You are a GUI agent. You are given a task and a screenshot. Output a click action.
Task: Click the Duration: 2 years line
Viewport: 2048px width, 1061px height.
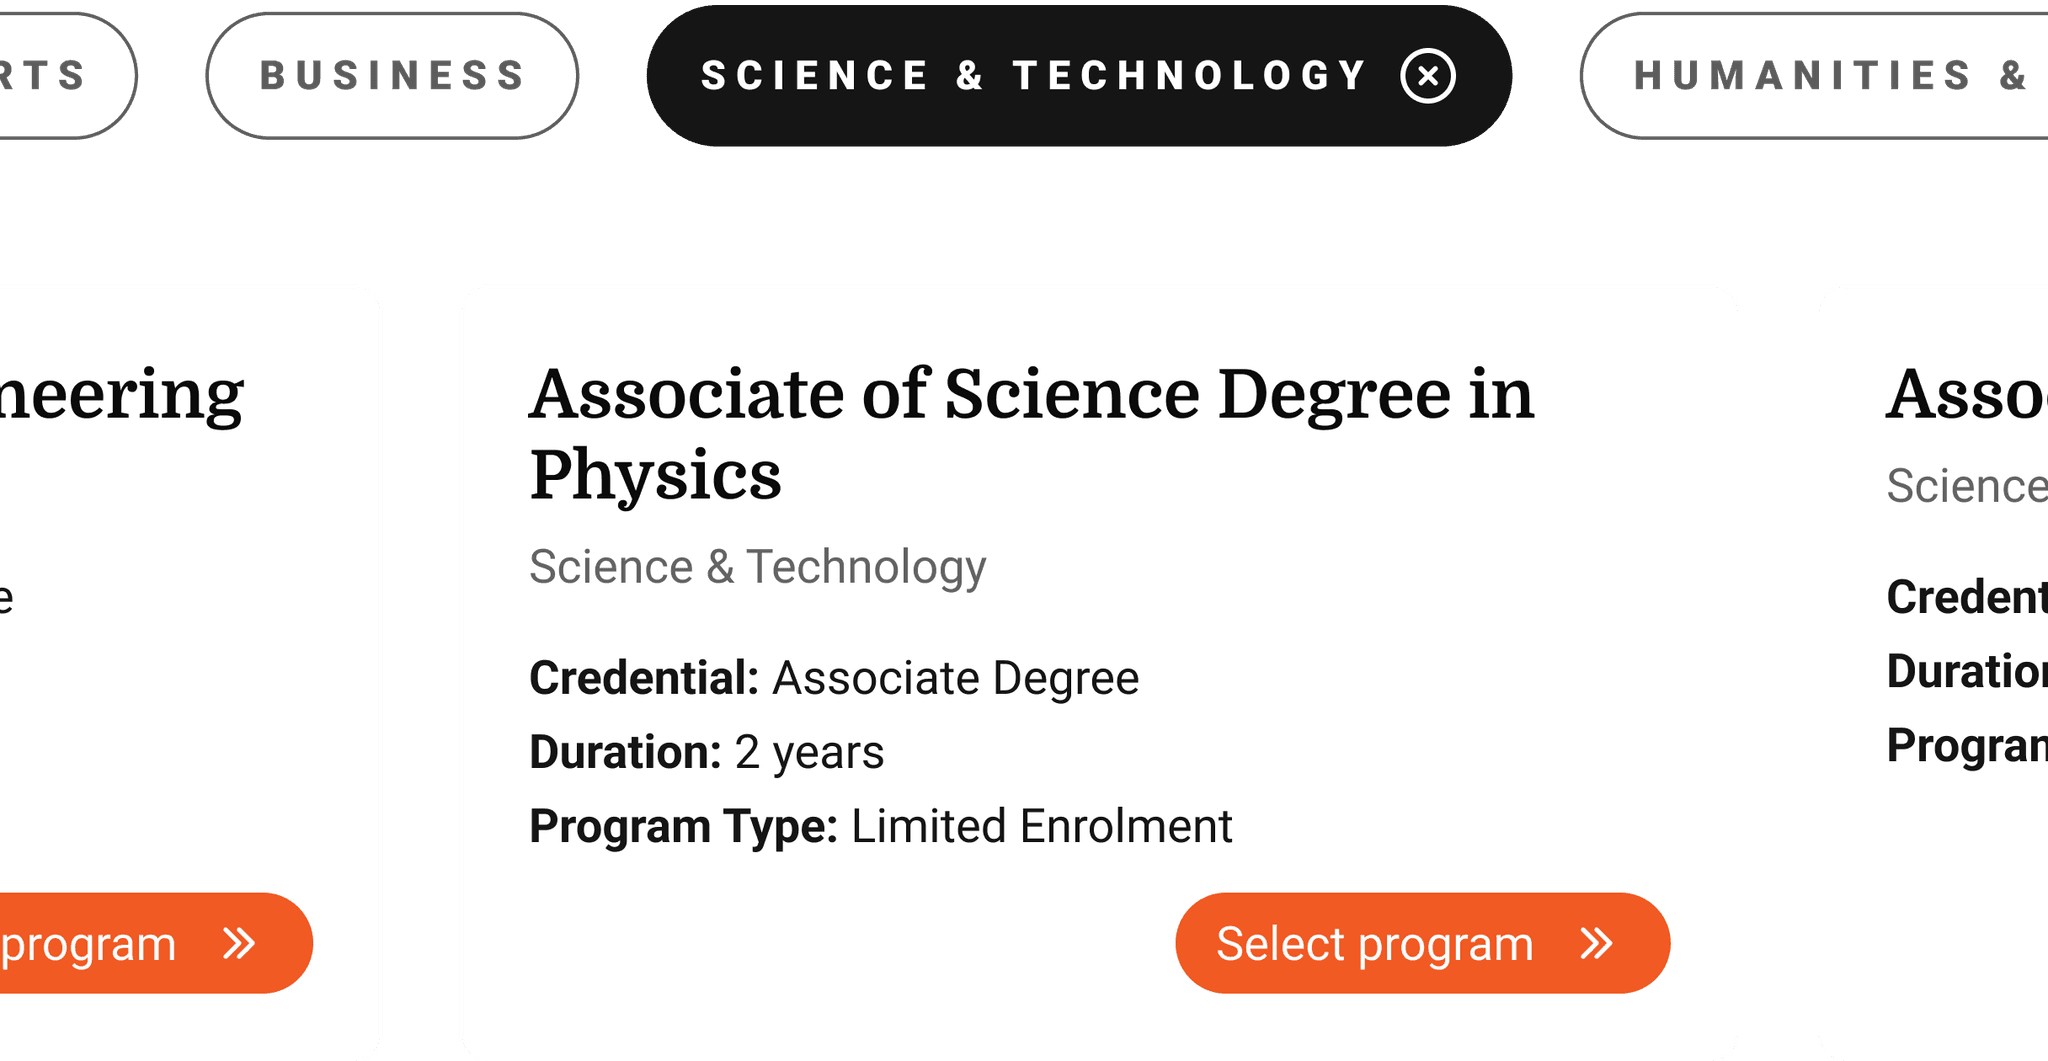coord(706,752)
